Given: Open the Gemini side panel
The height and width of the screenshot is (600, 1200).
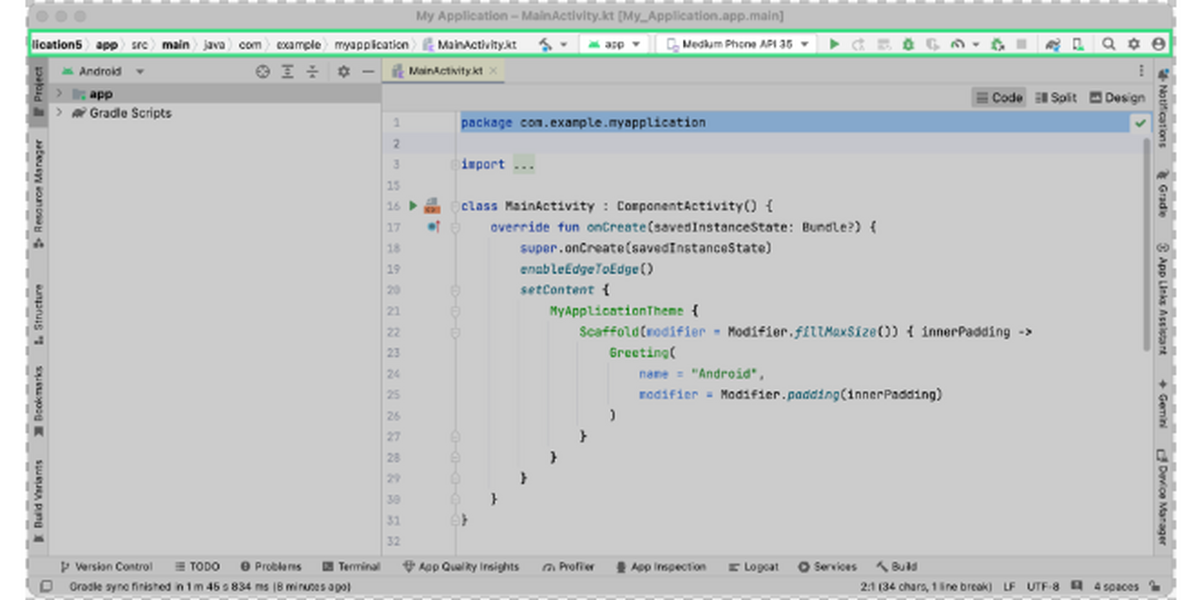Looking at the screenshot, I should pyautogui.click(x=1163, y=404).
